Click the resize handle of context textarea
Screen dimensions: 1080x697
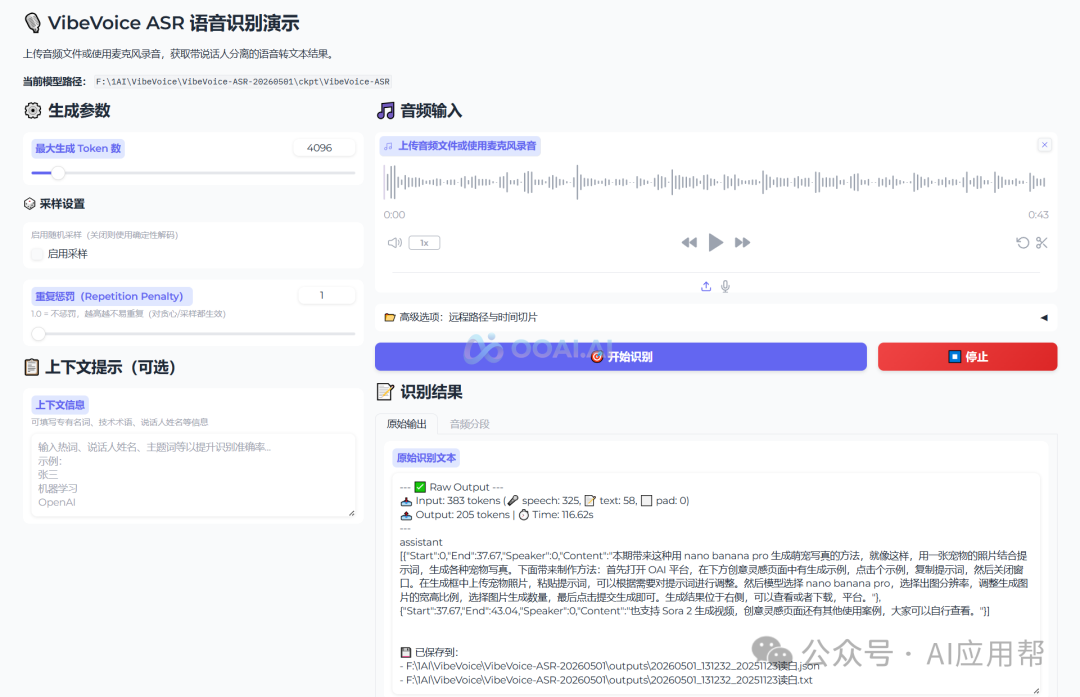coord(351,512)
